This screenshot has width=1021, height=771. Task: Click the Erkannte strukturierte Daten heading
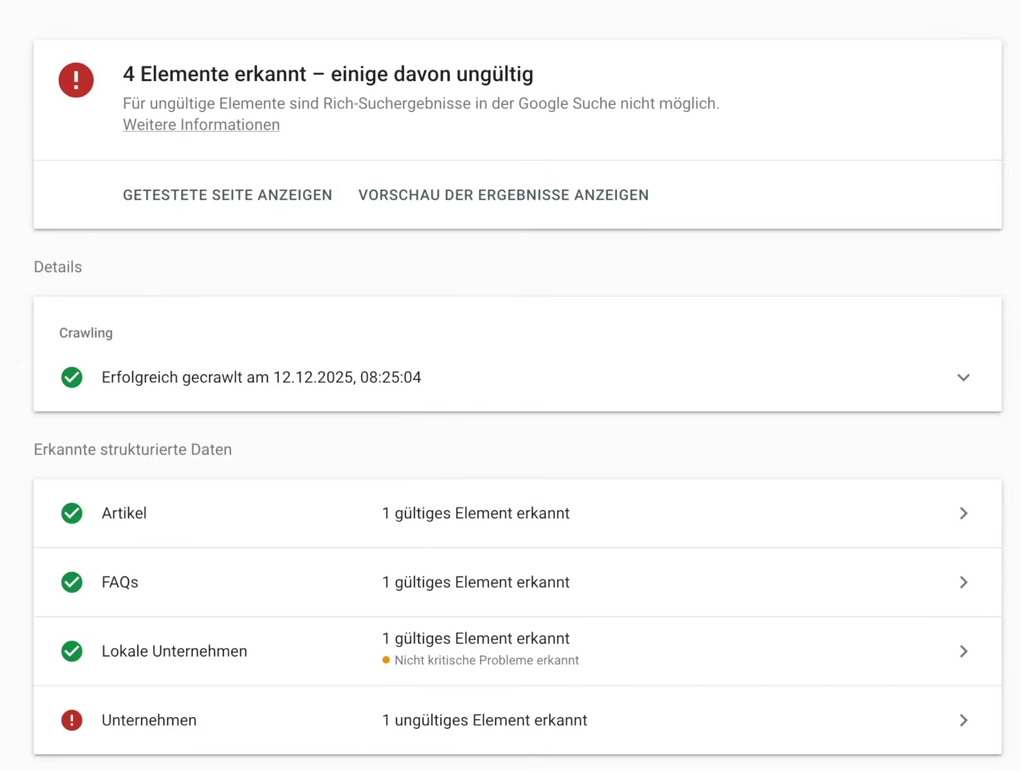[132, 449]
